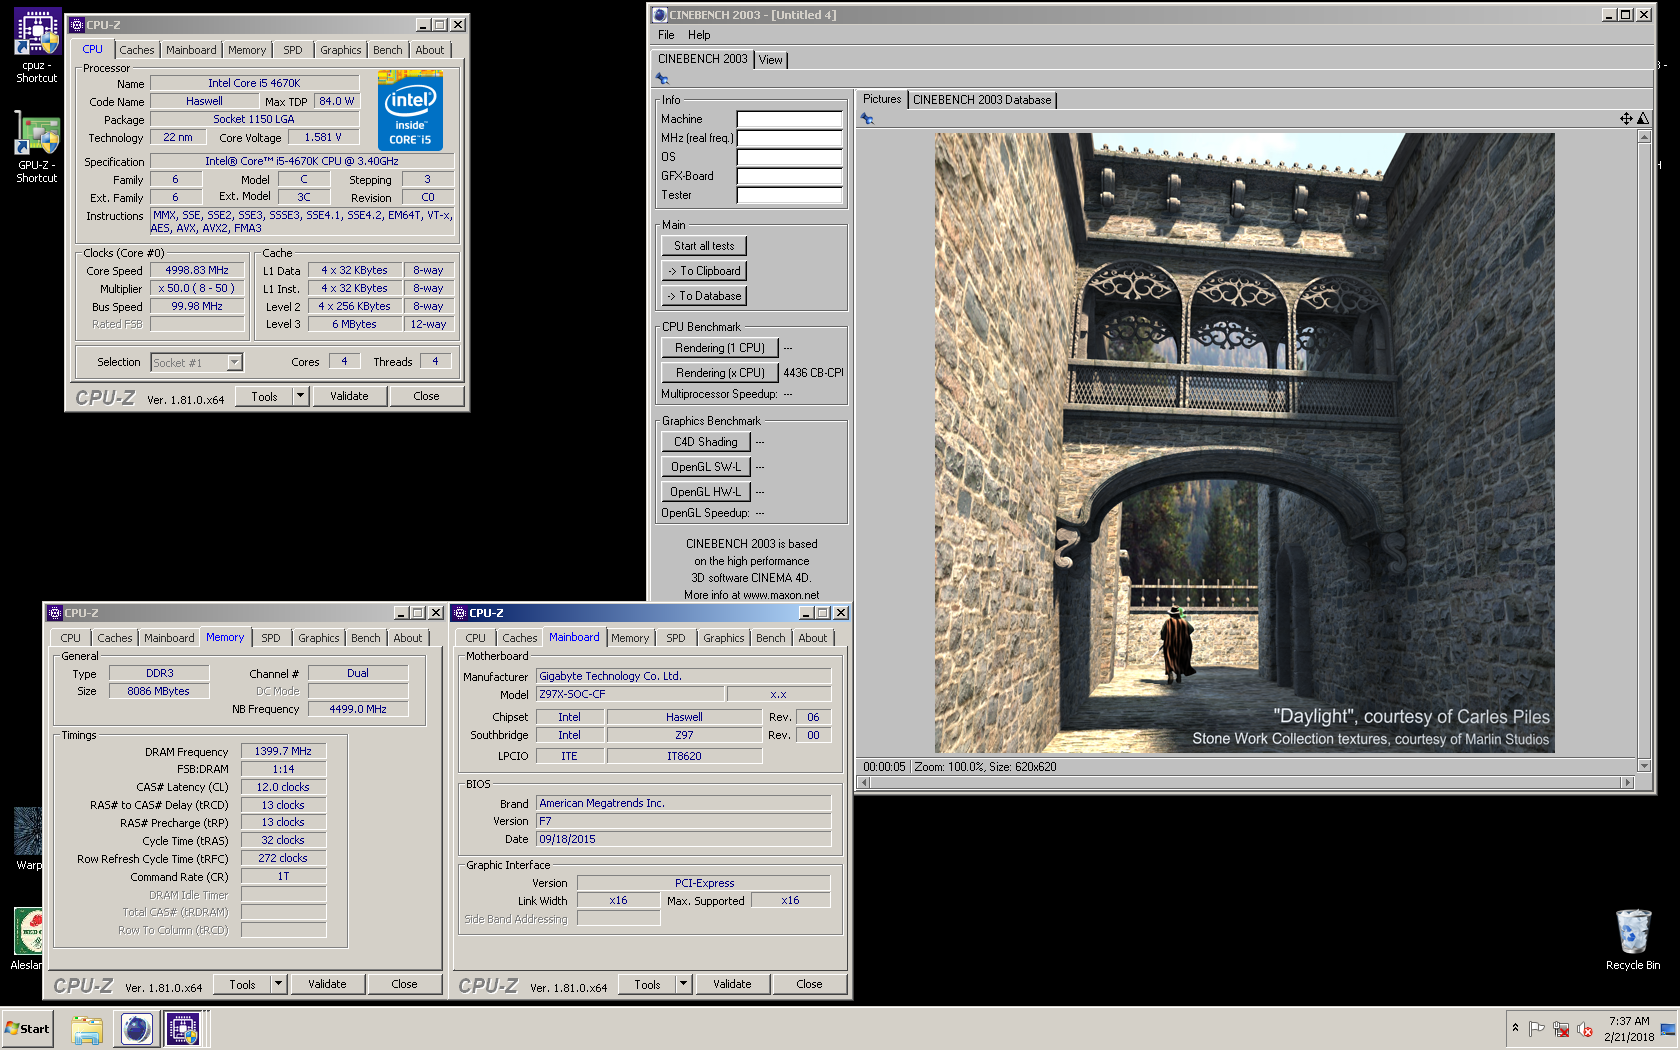Switch to the View tab in Cinebench
The image size is (1680, 1050).
tap(770, 60)
